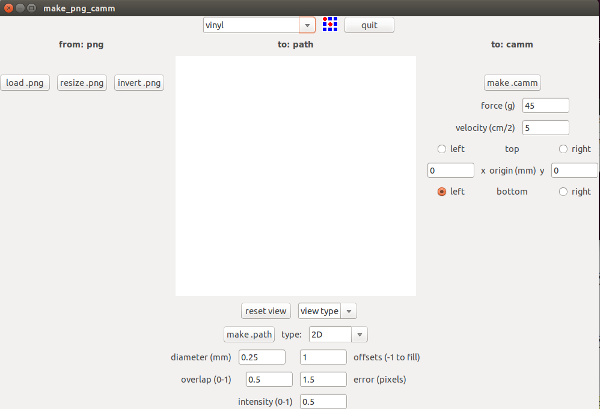The height and width of the screenshot is (409, 600).
Task: Click the diameter (mm) field showing 0.25
Action: click(x=262, y=357)
